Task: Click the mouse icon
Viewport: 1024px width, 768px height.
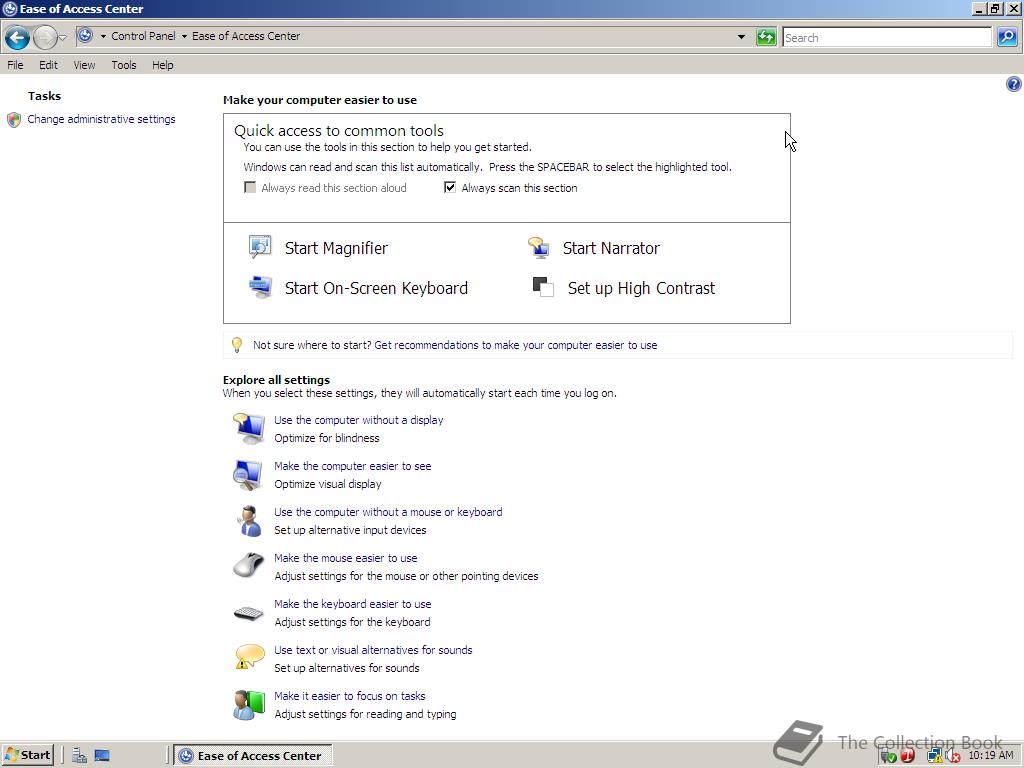Action: (x=249, y=566)
